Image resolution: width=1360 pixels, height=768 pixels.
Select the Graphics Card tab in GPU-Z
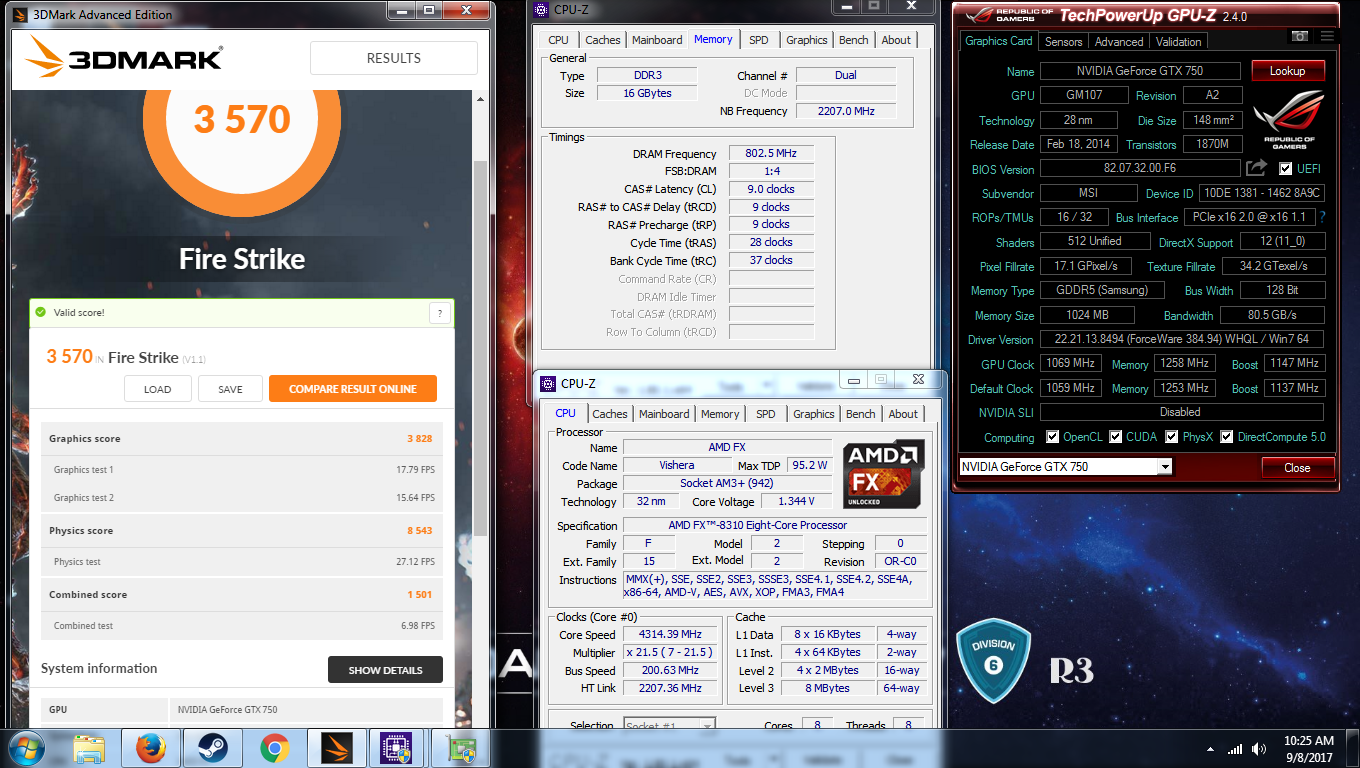click(998, 41)
